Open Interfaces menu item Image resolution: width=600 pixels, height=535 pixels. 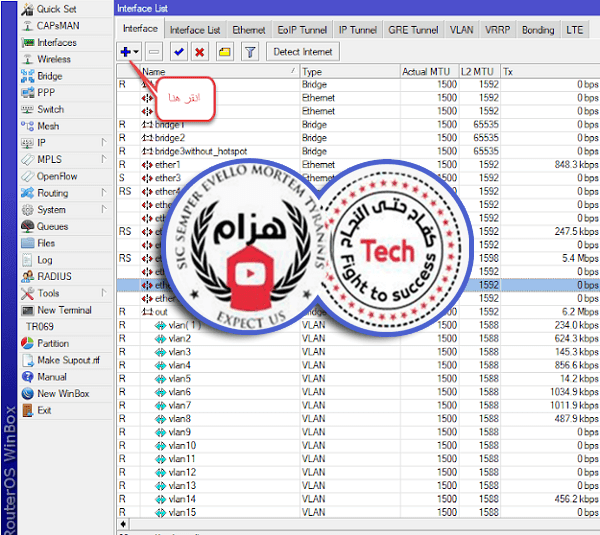pos(65,42)
